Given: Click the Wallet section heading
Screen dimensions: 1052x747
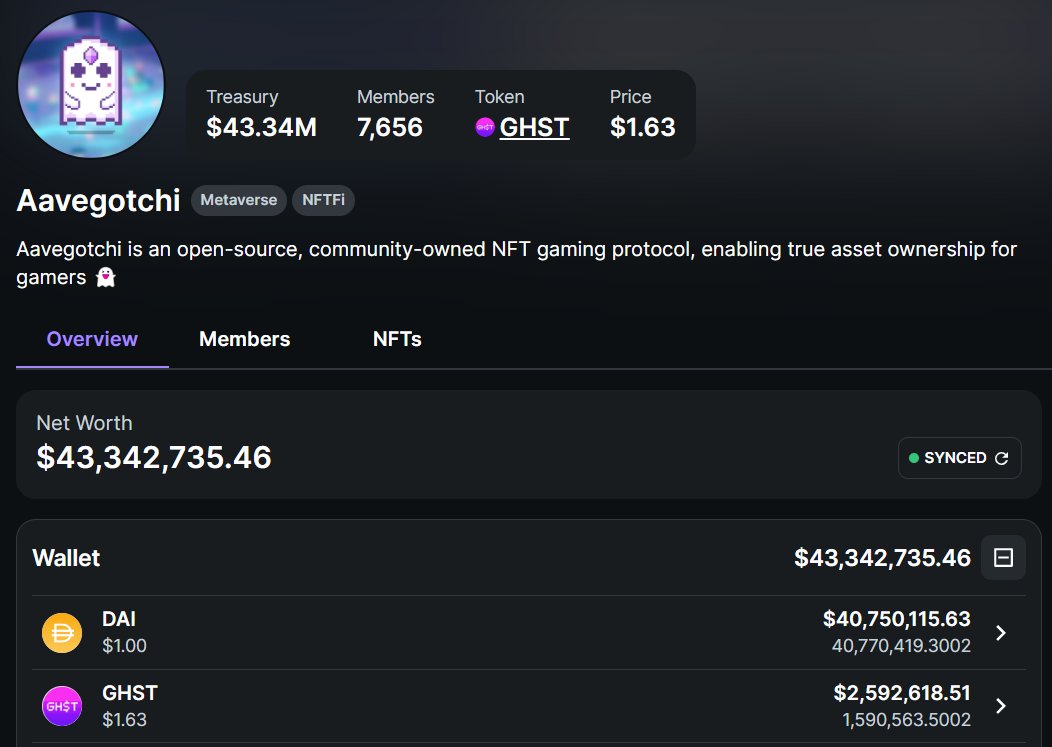Looking at the screenshot, I should 66,558.
